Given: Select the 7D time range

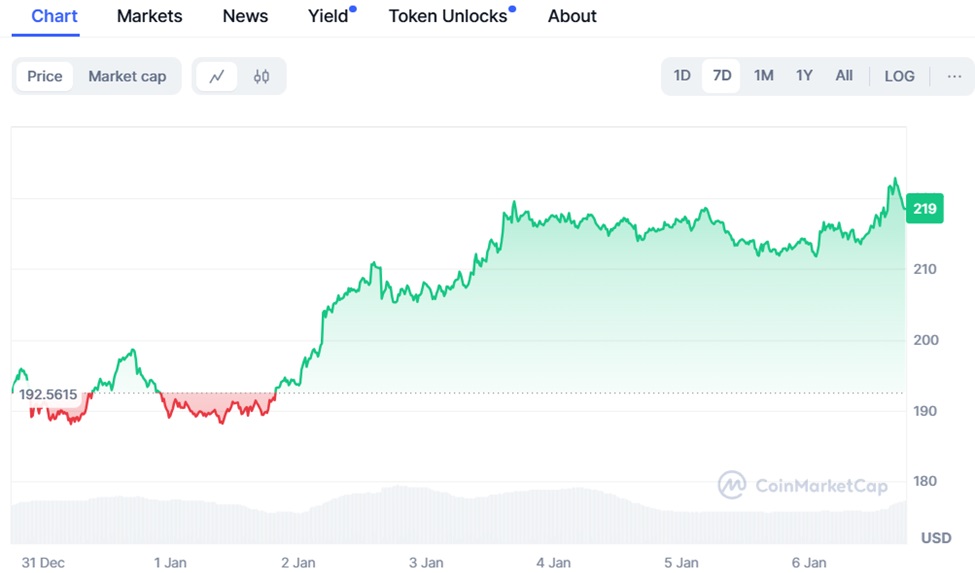Looking at the screenshot, I should (722, 76).
